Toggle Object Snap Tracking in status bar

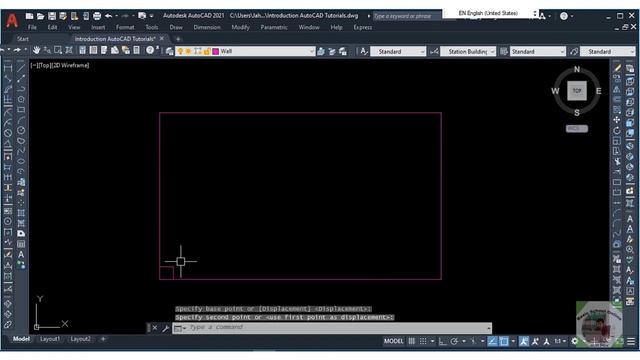(x=493, y=341)
